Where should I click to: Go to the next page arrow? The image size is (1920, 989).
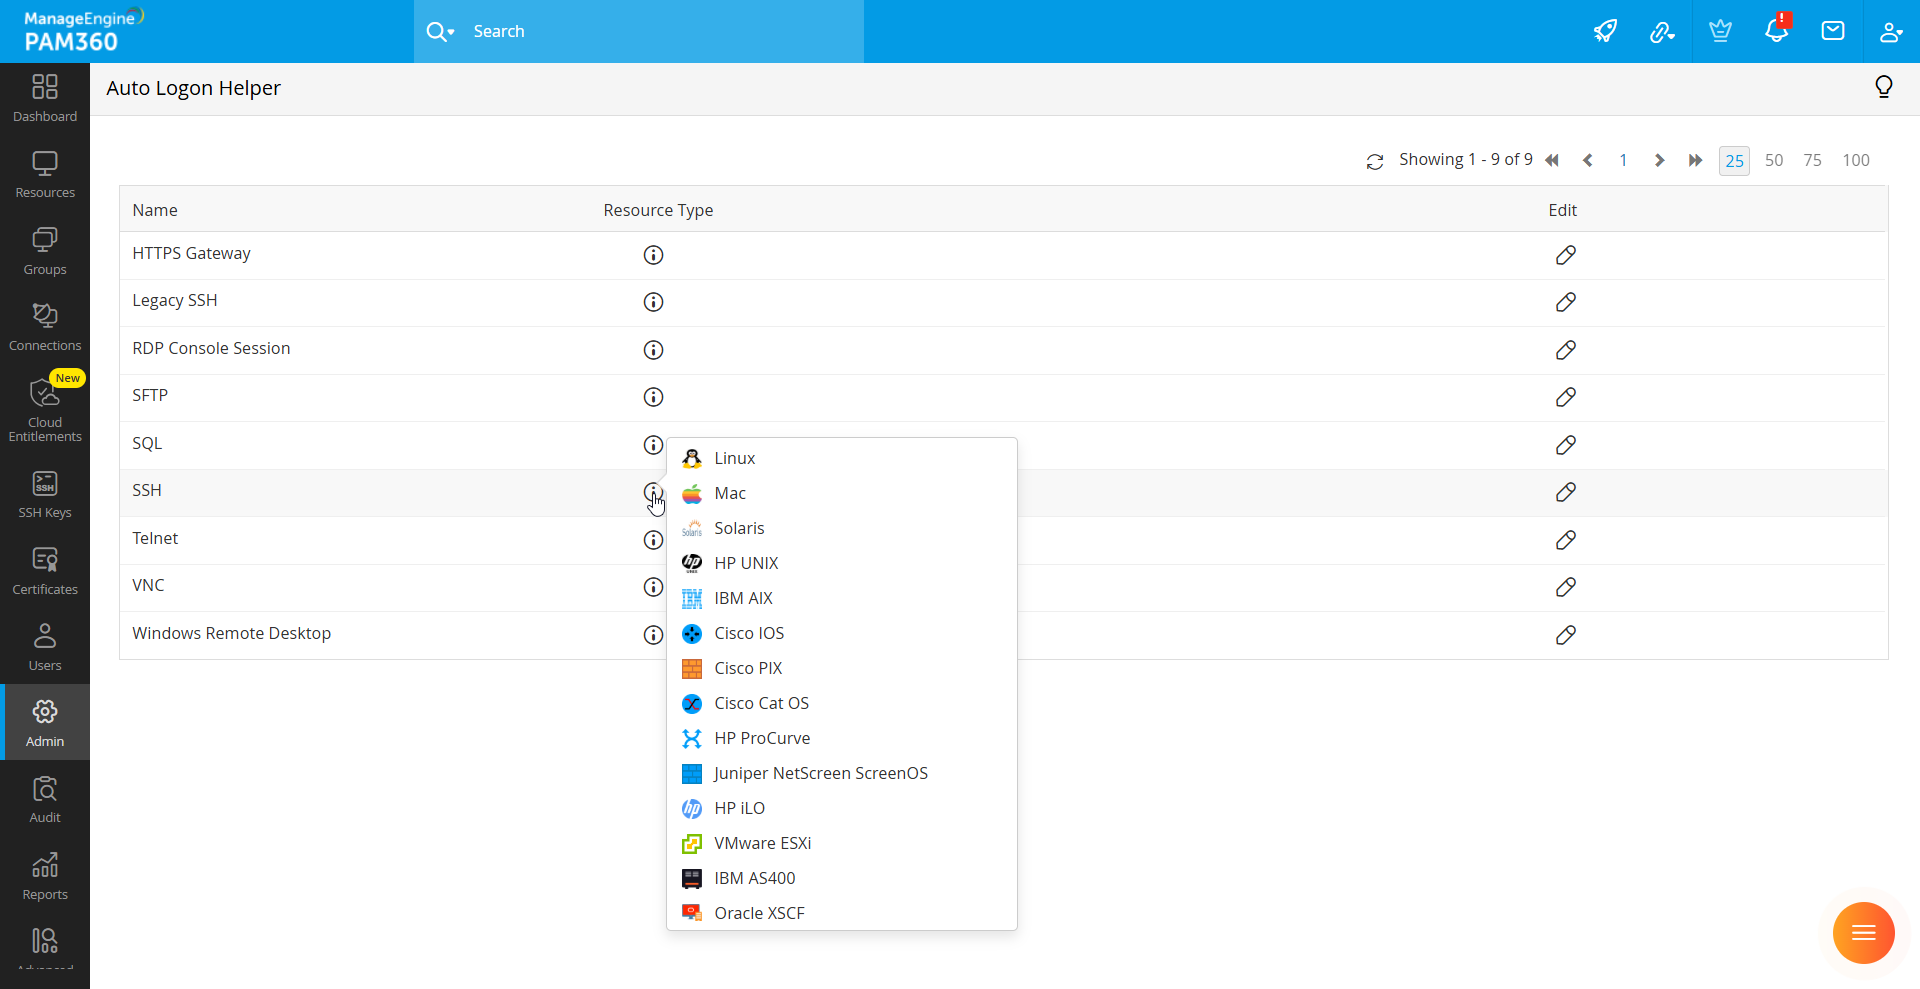pos(1659,160)
